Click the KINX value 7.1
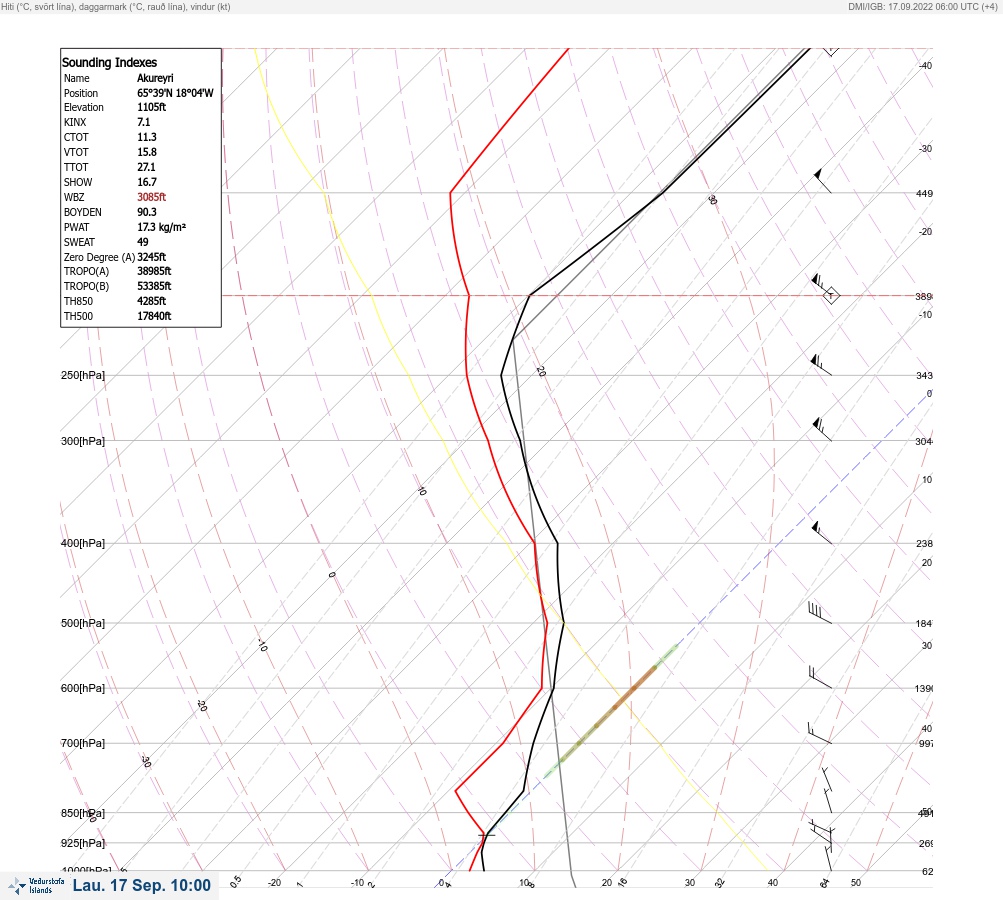Image resolution: width=1003 pixels, height=900 pixels. pyautogui.click(x=144, y=122)
